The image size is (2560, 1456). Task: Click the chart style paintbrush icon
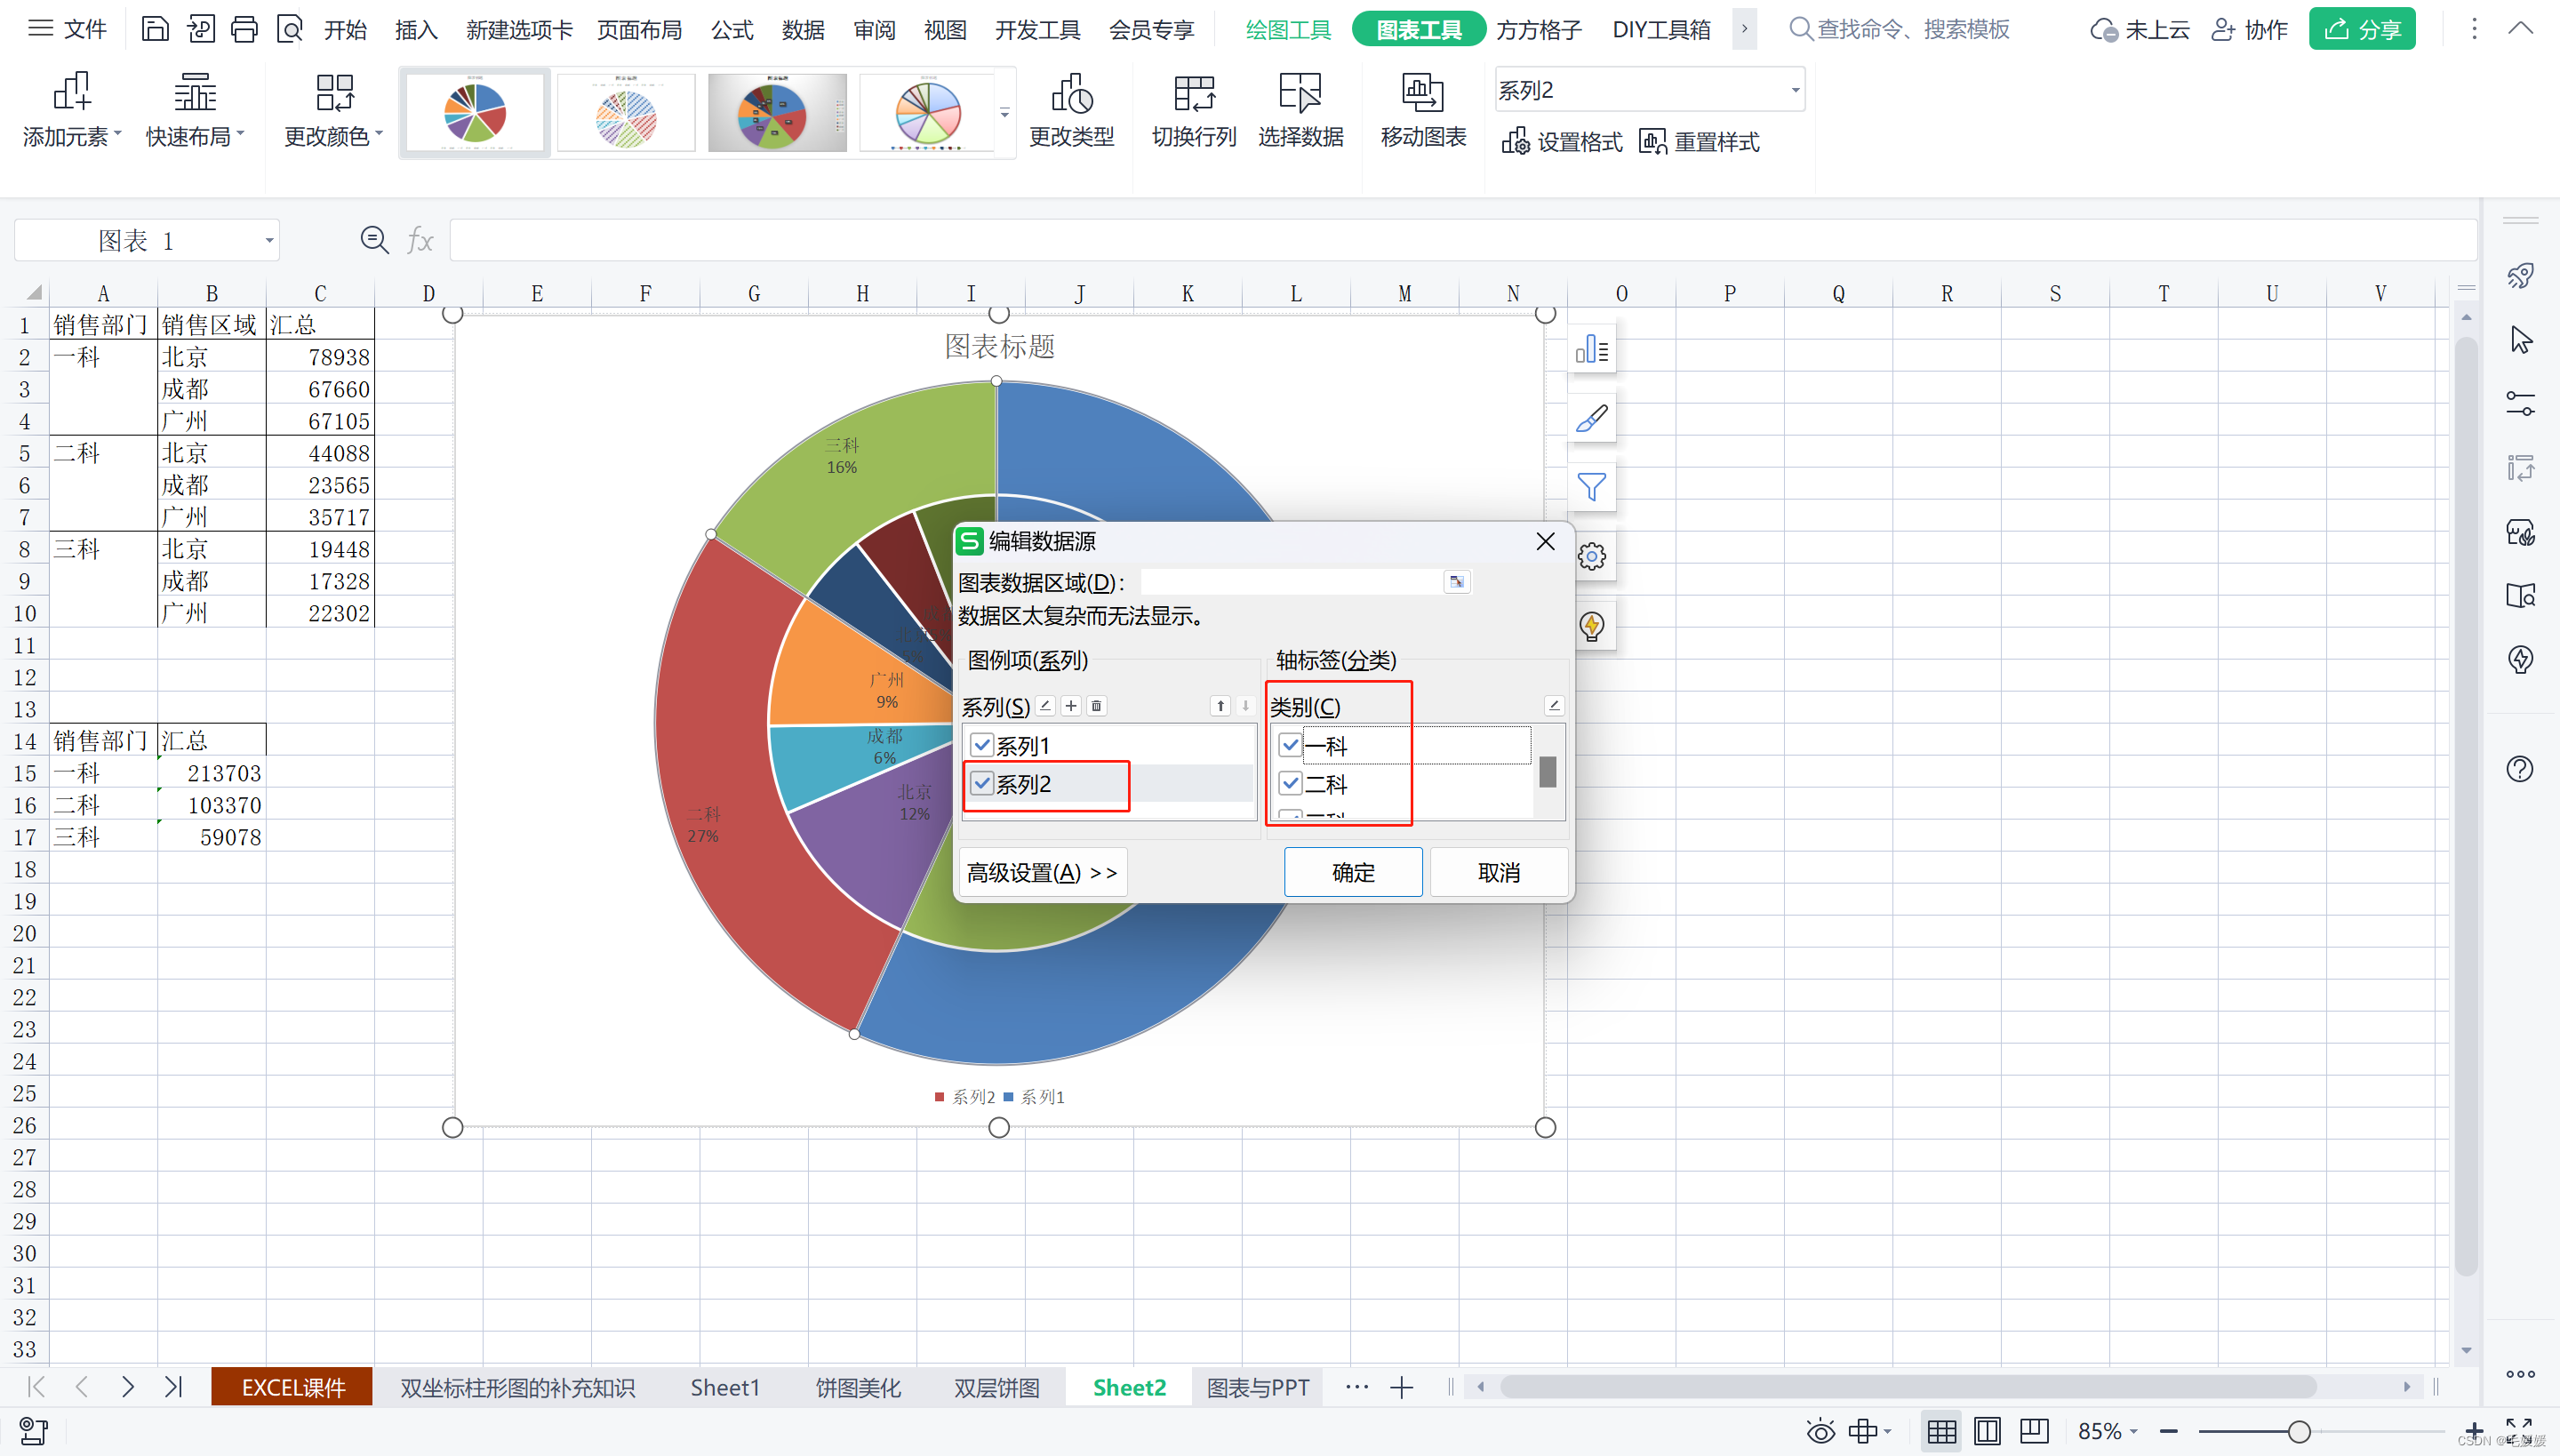(1591, 418)
